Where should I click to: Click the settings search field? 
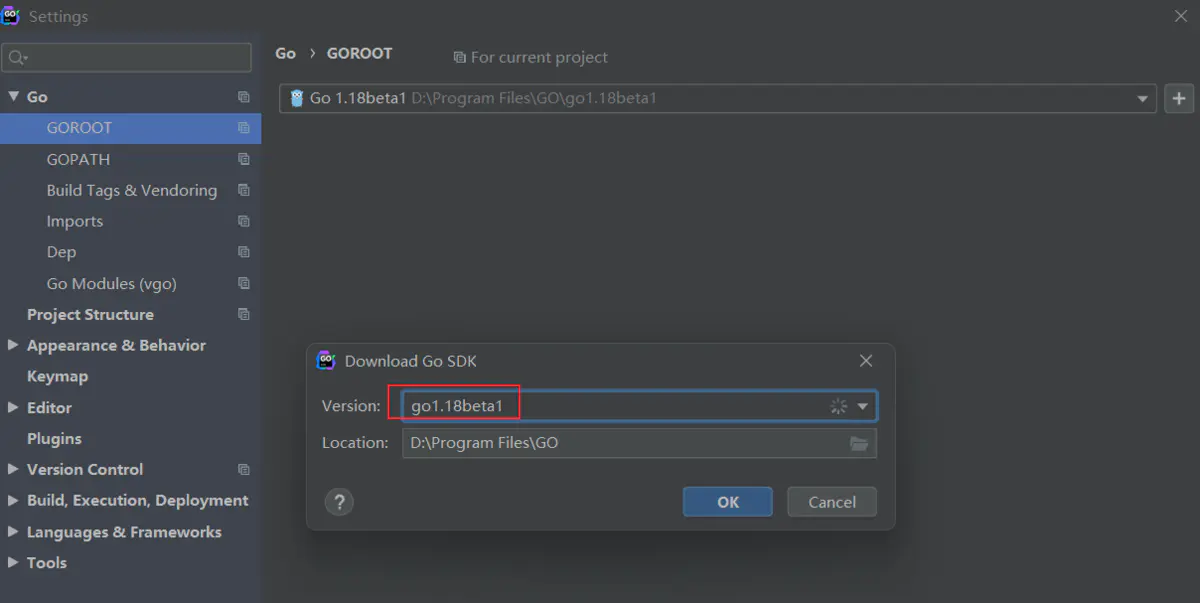tap(127, 58)
